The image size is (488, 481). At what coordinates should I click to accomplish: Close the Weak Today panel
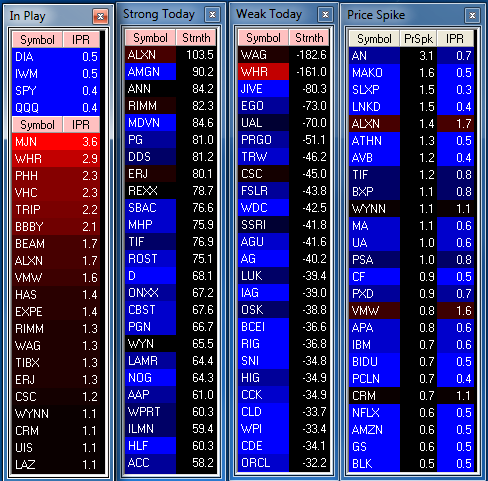pyautogui.click(x=325, y=15)
